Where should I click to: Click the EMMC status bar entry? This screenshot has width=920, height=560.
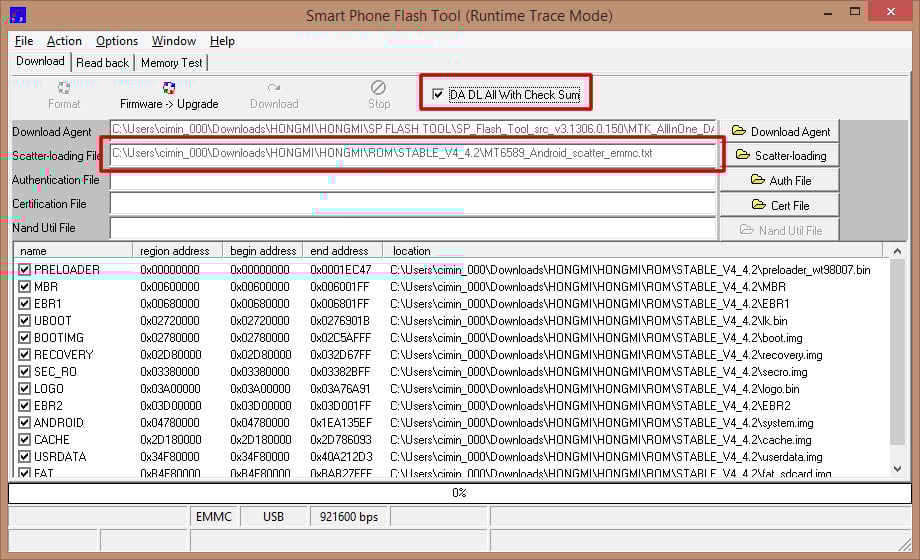pyautogui.click(x=214, y=517)
